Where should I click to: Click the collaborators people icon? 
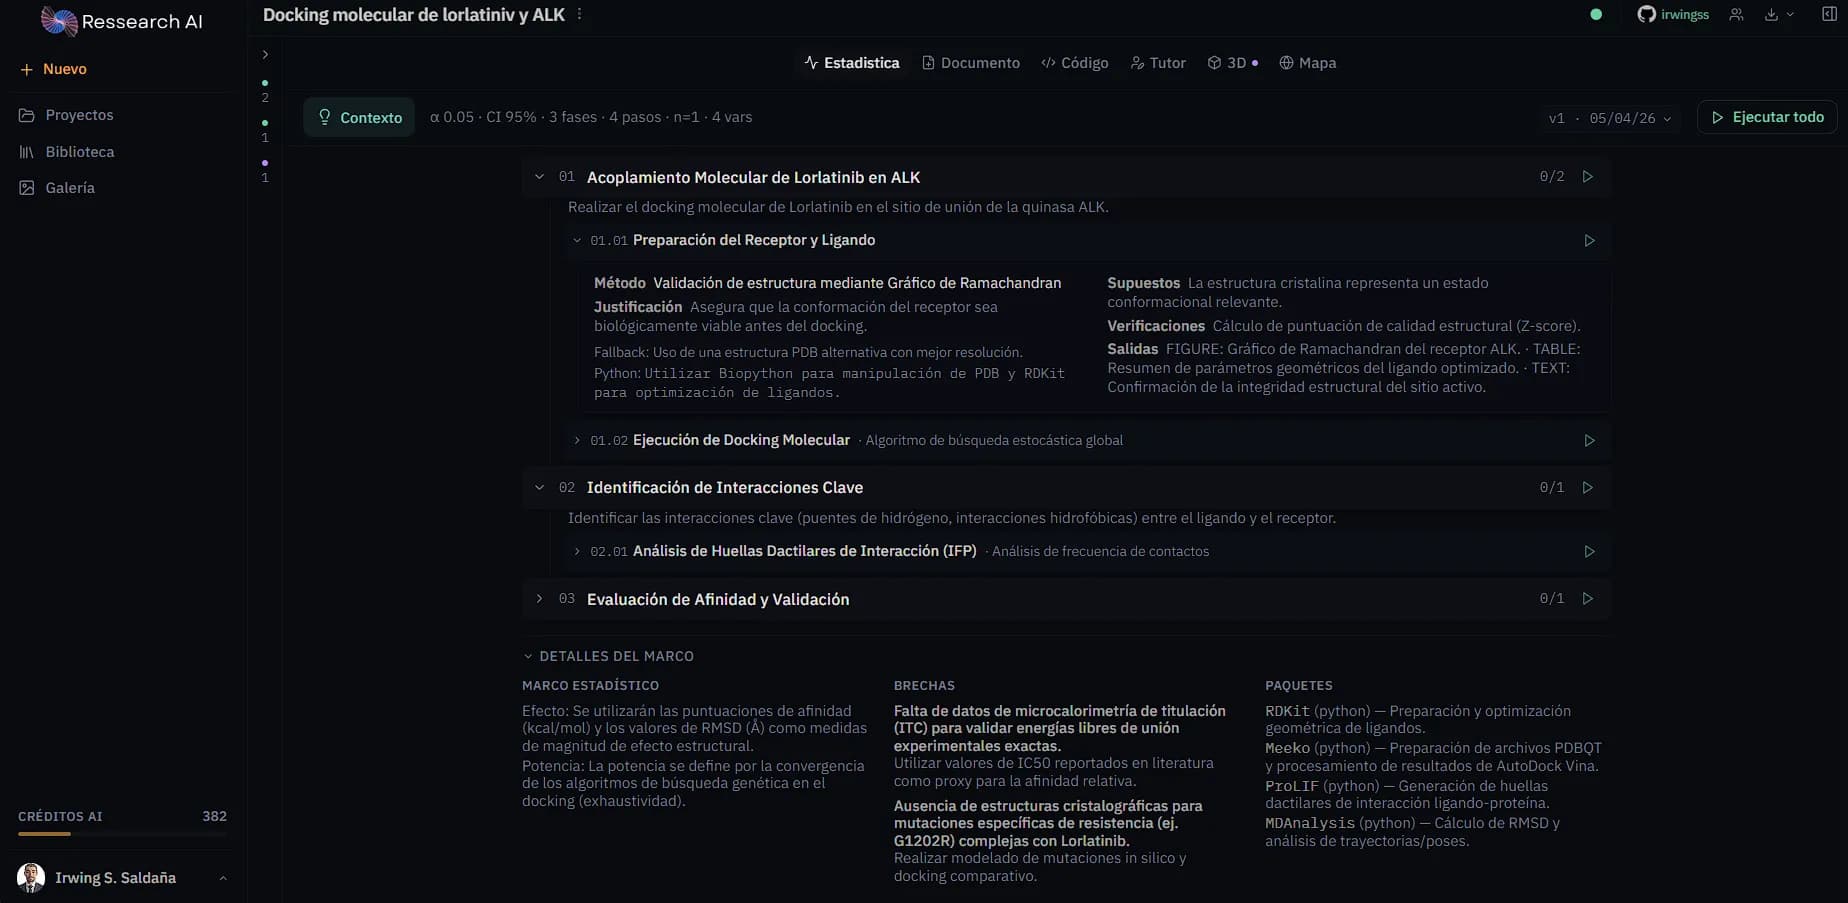tap(1736, 15)
